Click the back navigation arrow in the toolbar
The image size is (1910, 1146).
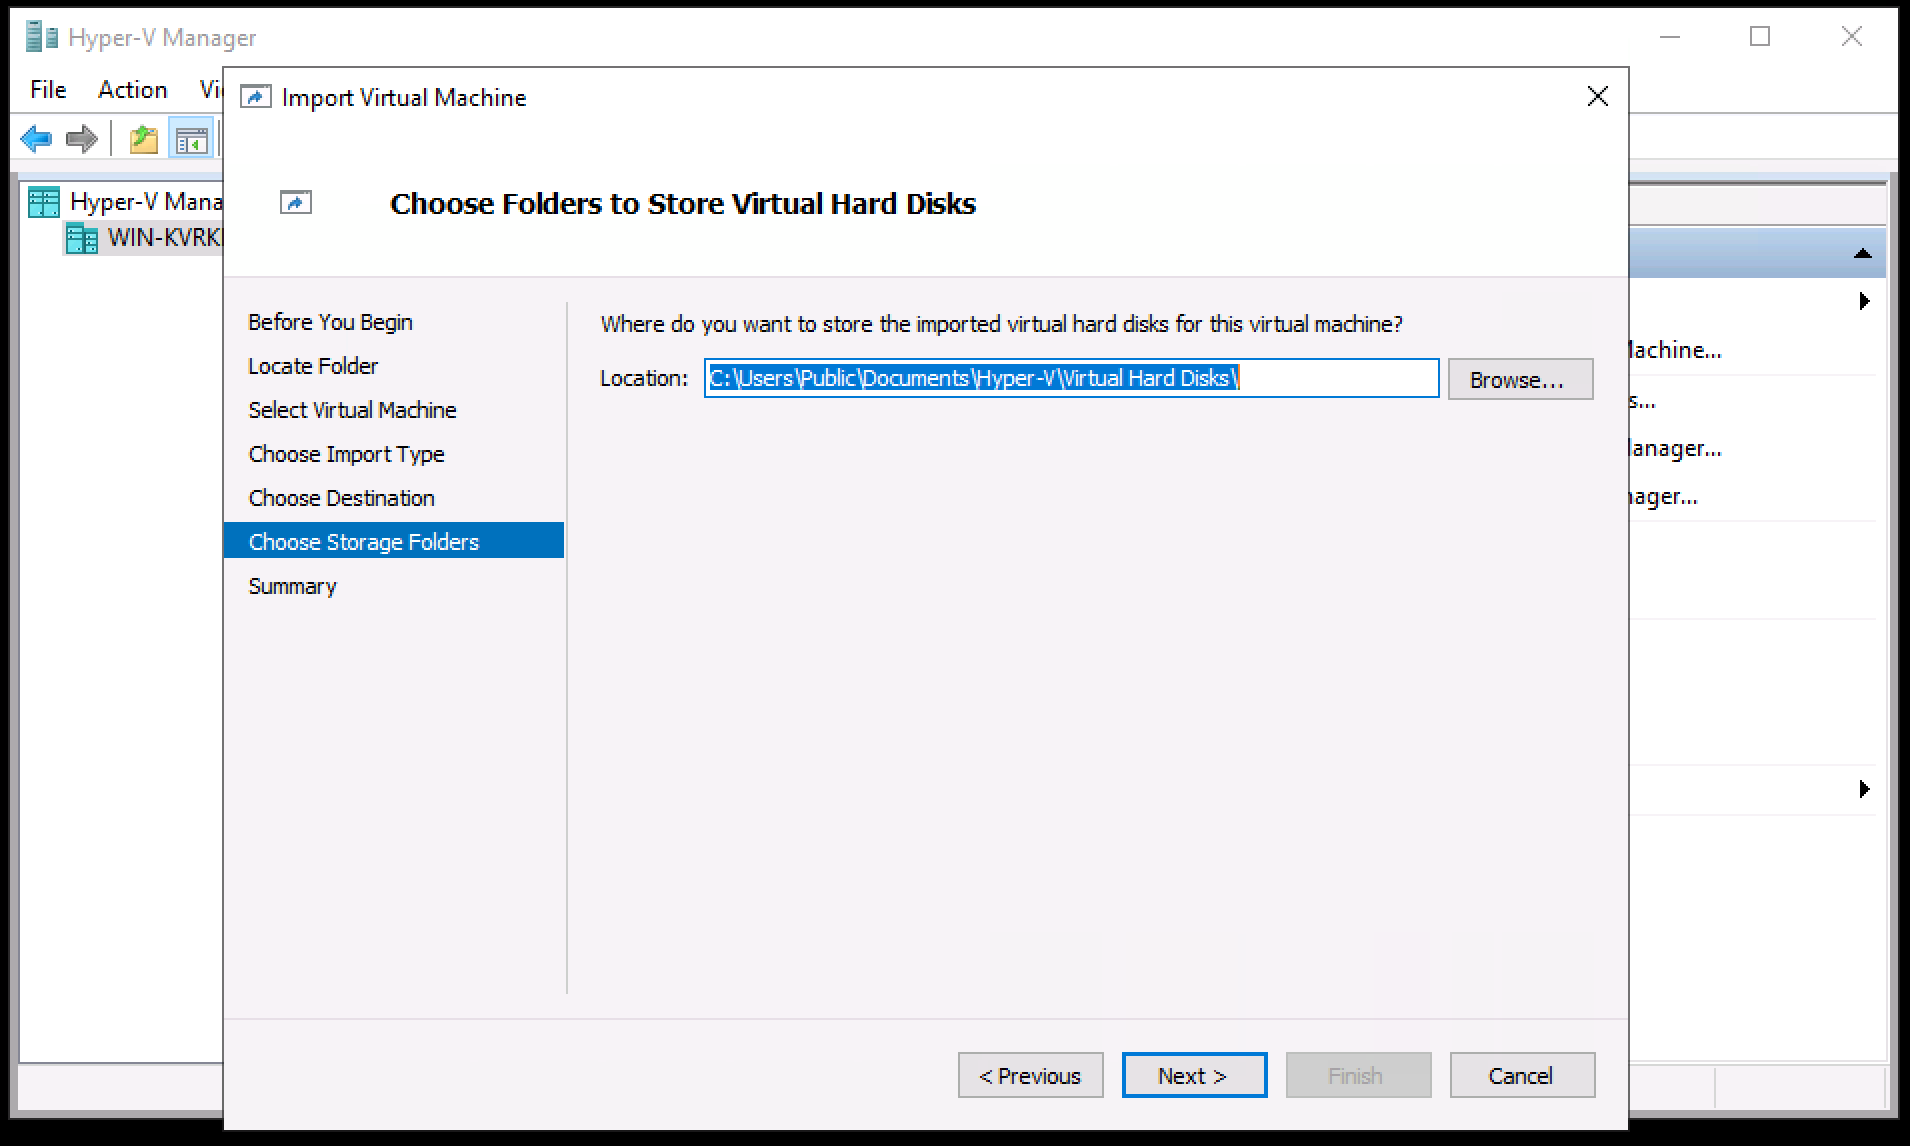pyautogui.click(x=37, y=138)
